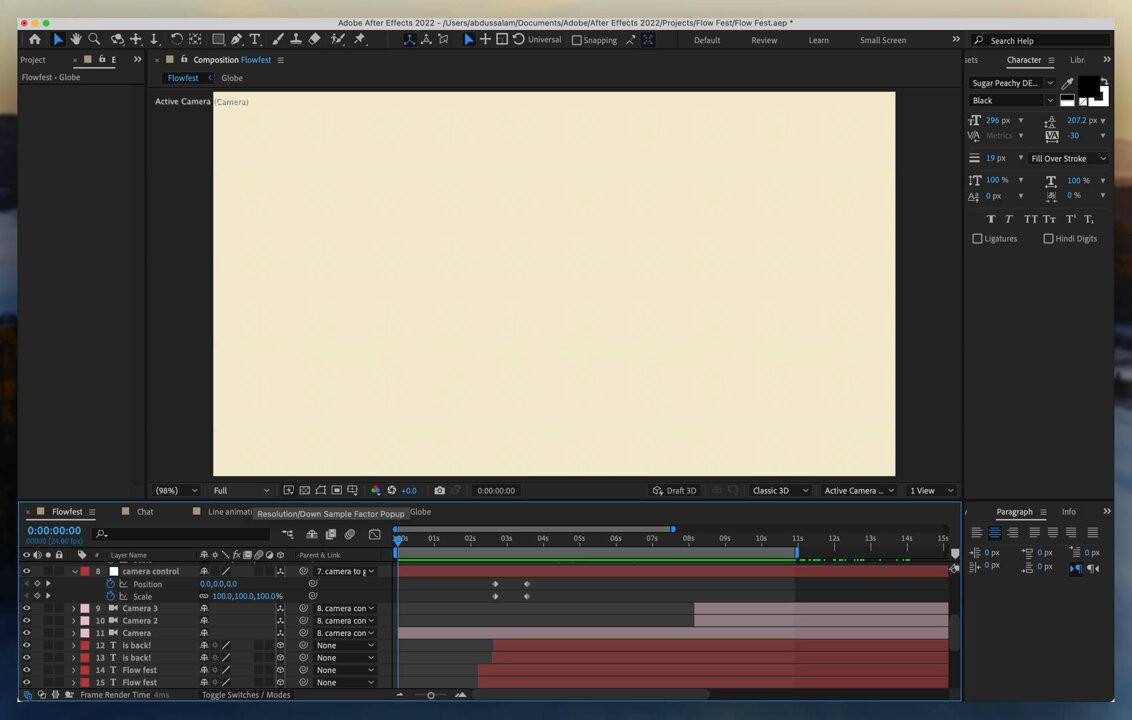Image resolution: width=1132 pixels, height=720 pixels.
Task: Pick the Pen tool
Action: (x=236, y=39)
